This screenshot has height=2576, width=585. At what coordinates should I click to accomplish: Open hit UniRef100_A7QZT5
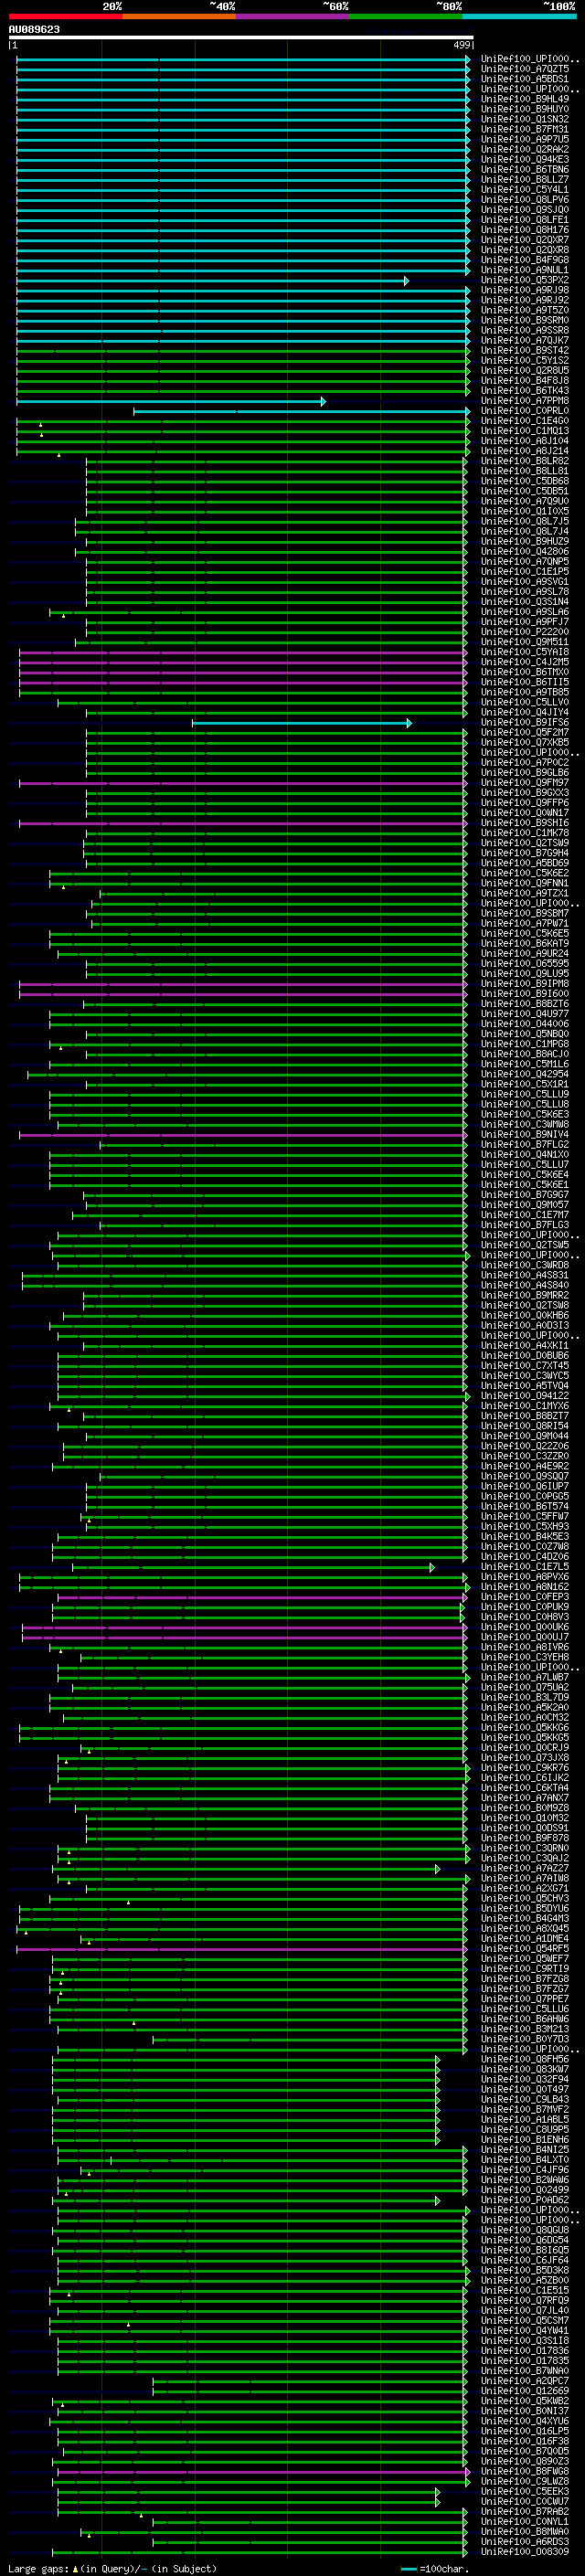(x=525, y=69)
